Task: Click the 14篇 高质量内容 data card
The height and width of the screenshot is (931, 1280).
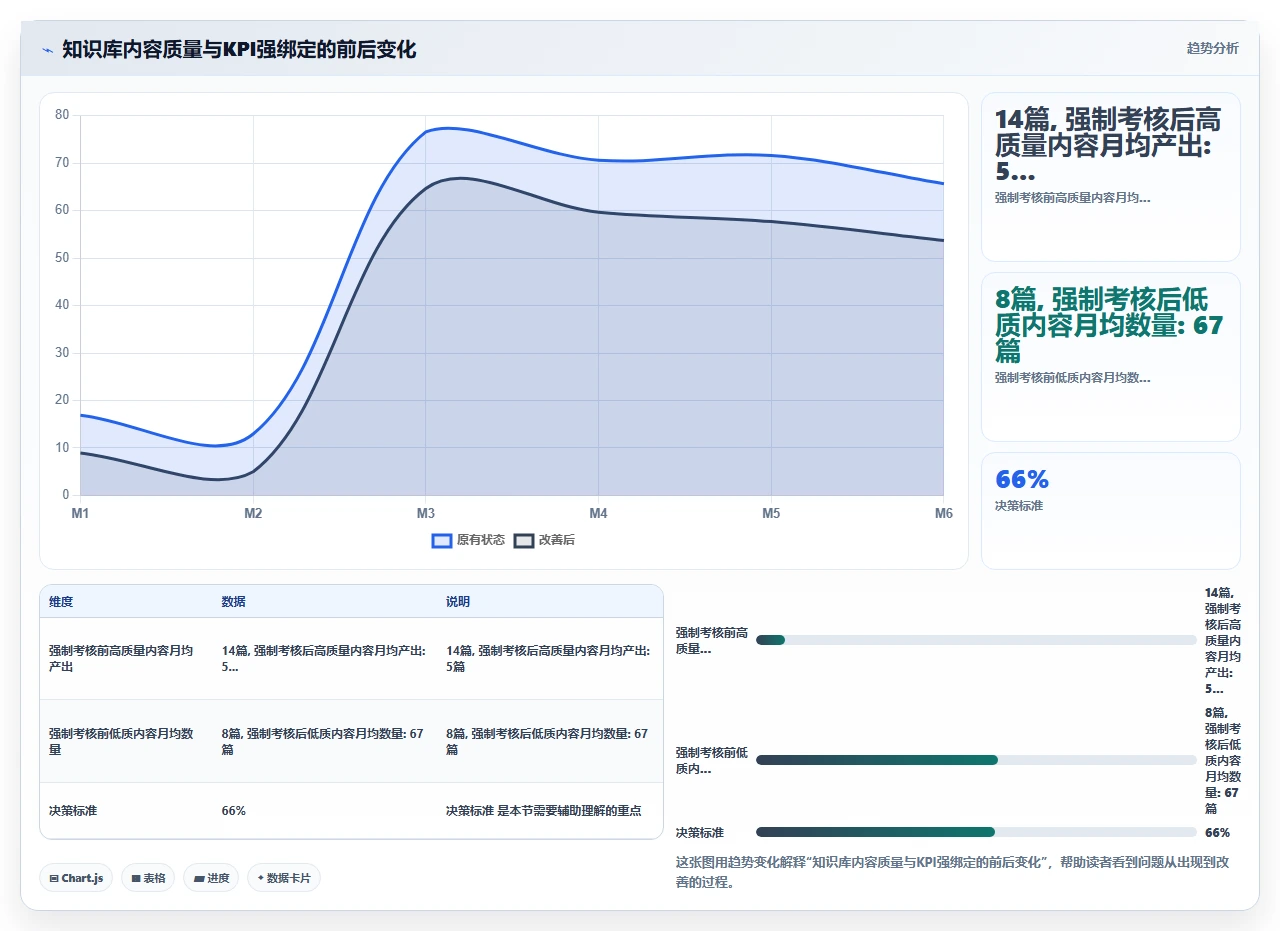Action: coord(1111,177)
